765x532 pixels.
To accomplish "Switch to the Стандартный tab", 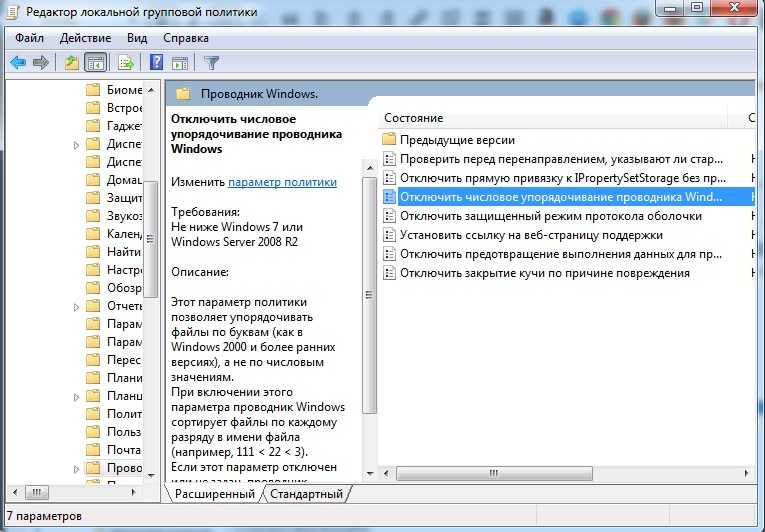I will pyautogui.click(x=306, y=494).
